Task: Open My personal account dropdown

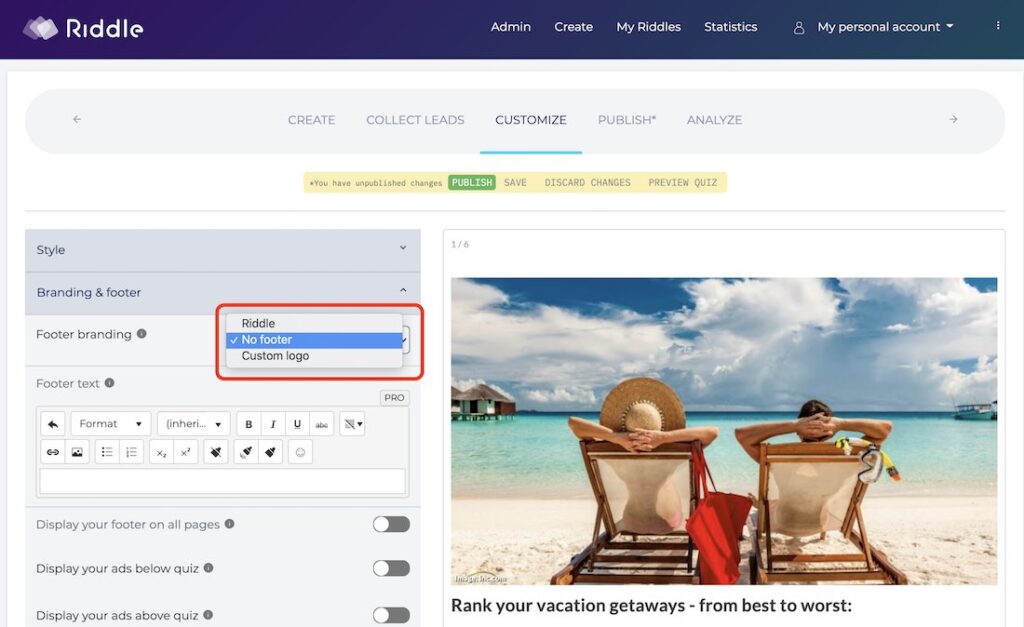Action: [885, 27]
